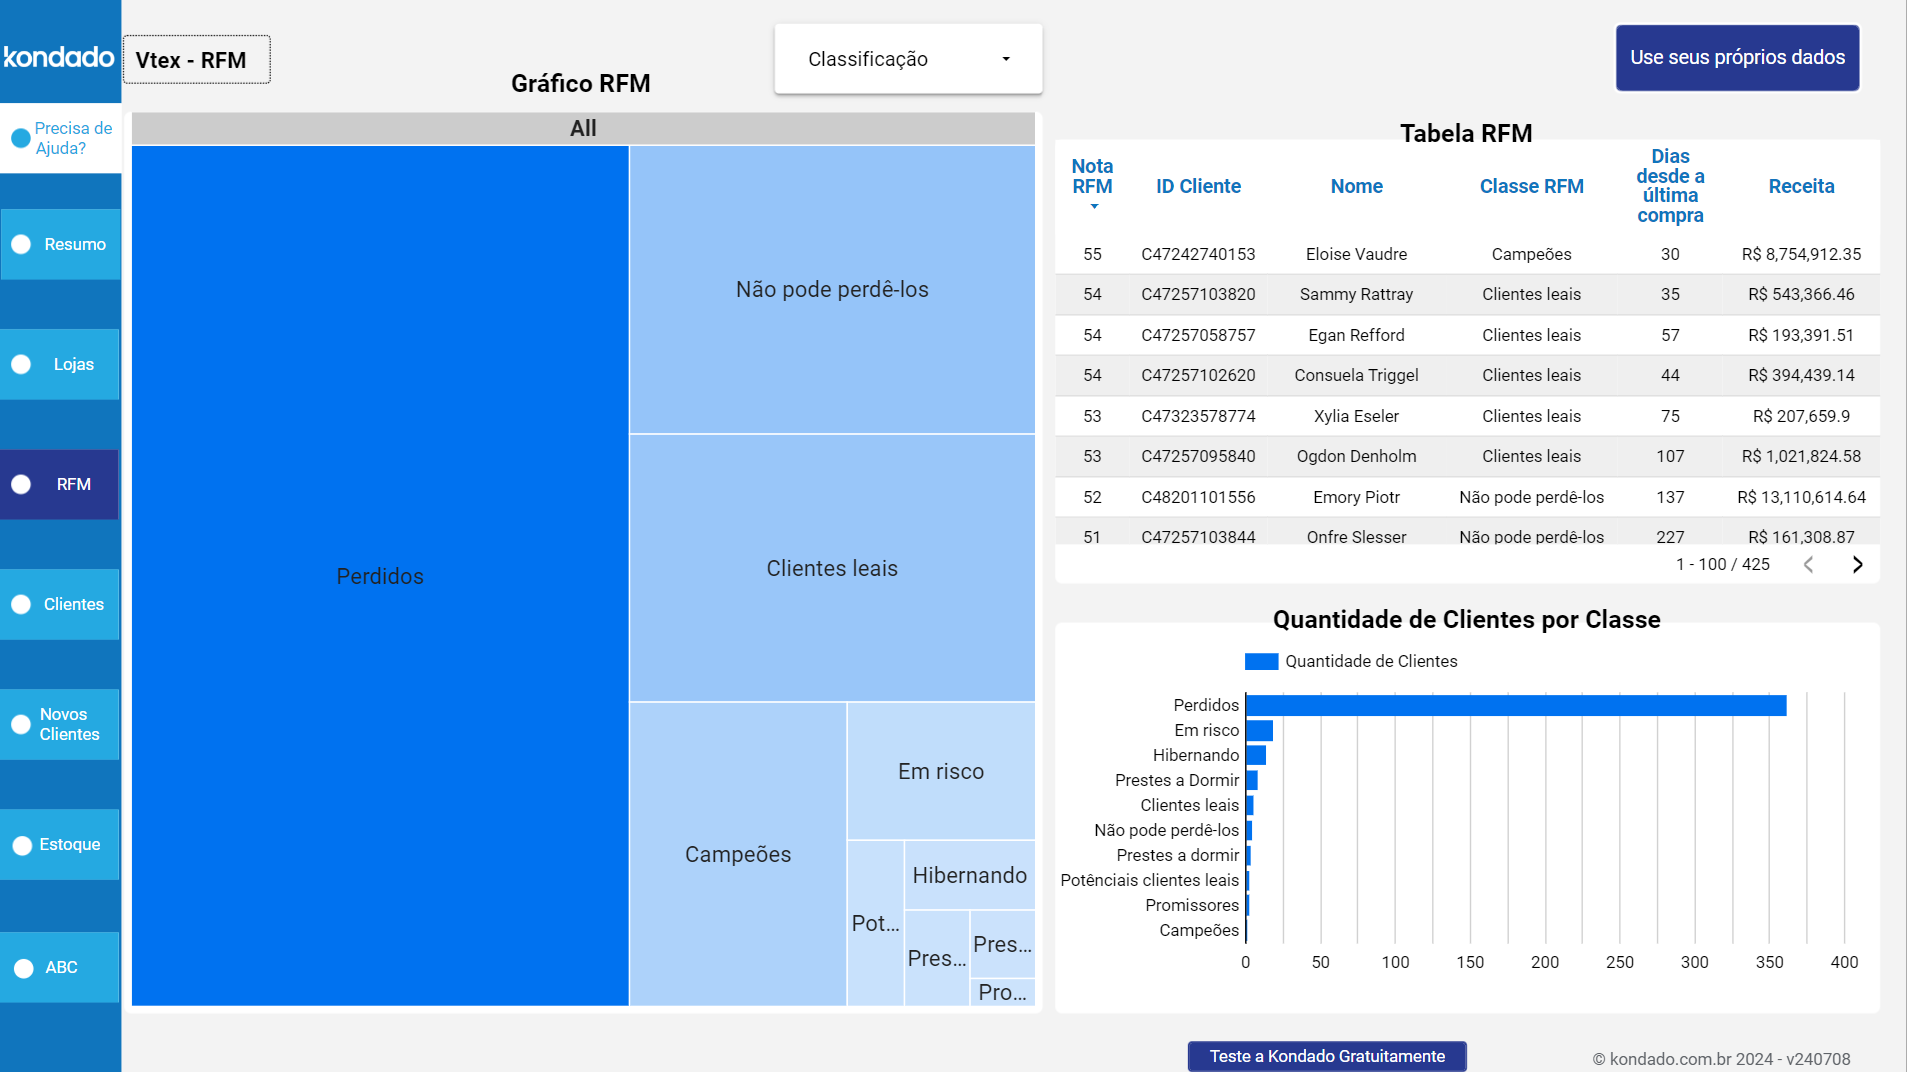The image size is (1907, 1072).
Task: Select the Estoque sidebar icon
Action: point(20,844)
